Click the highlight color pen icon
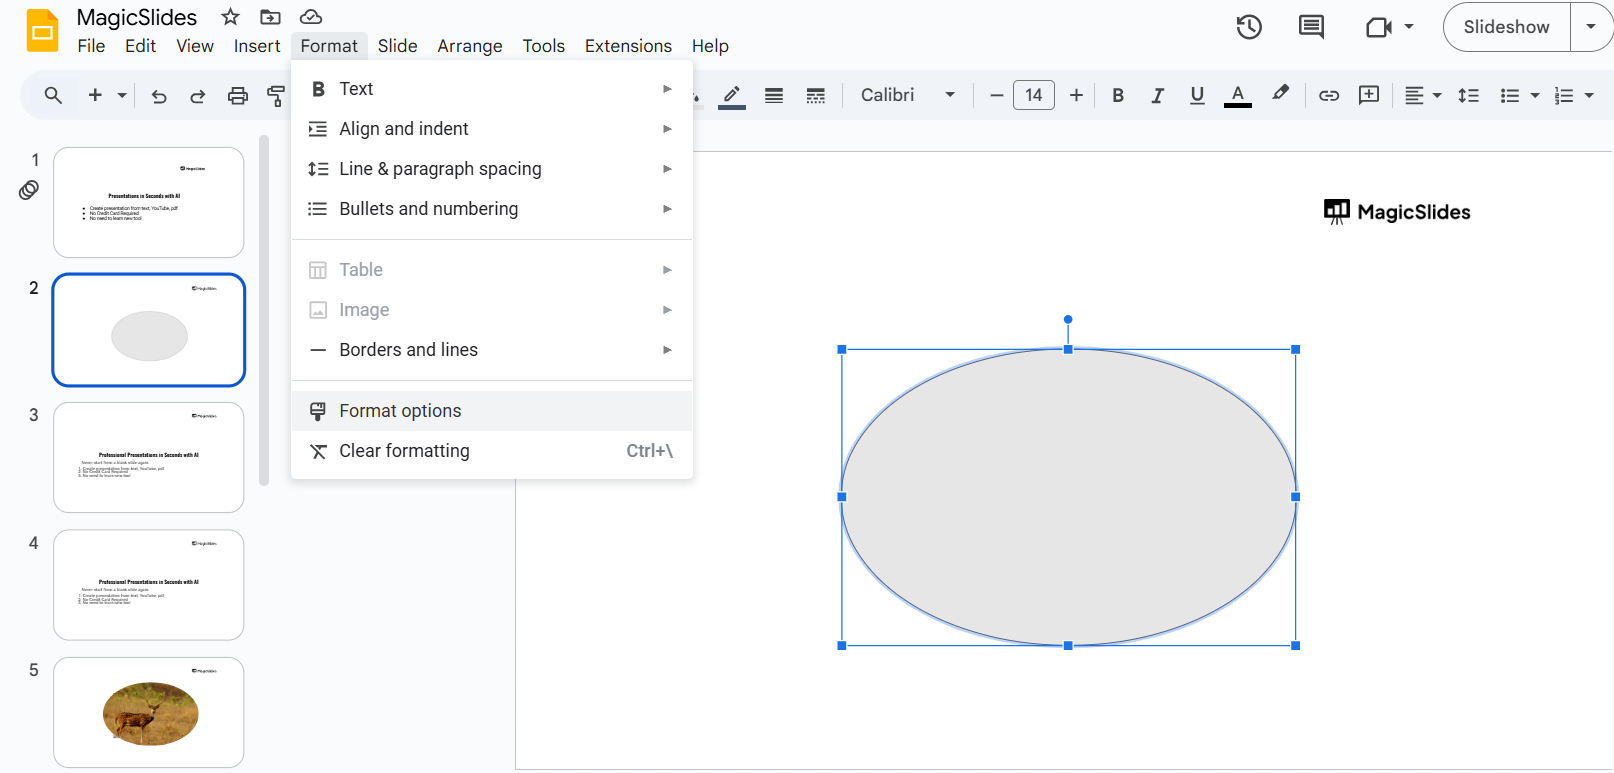Screen dimensions: 1614x773 click(1280, 94)
